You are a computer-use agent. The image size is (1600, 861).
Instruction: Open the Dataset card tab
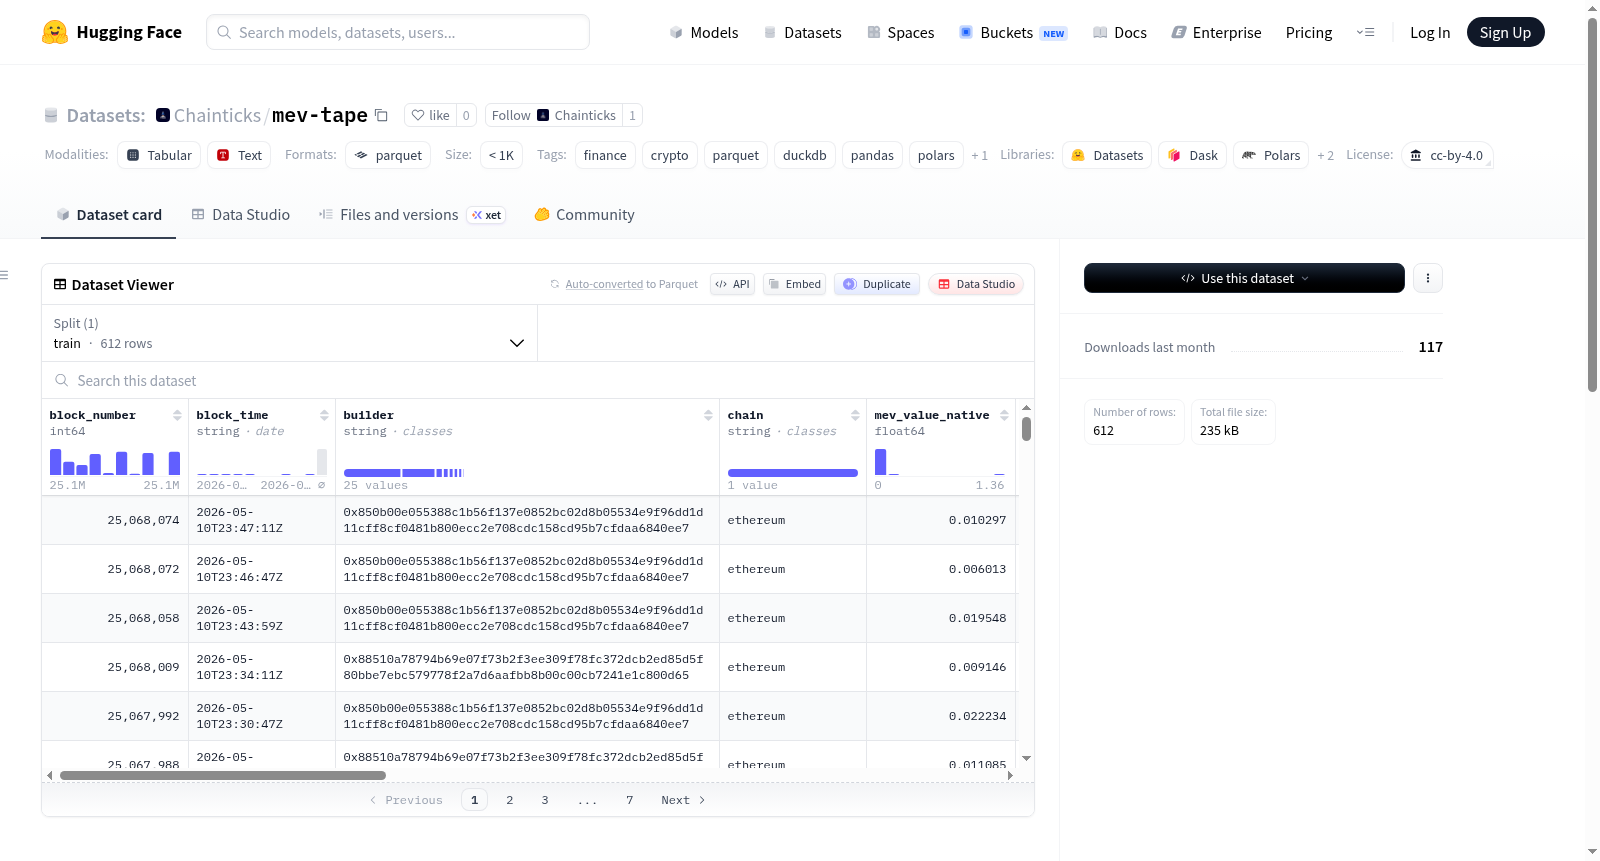(108, 215)
